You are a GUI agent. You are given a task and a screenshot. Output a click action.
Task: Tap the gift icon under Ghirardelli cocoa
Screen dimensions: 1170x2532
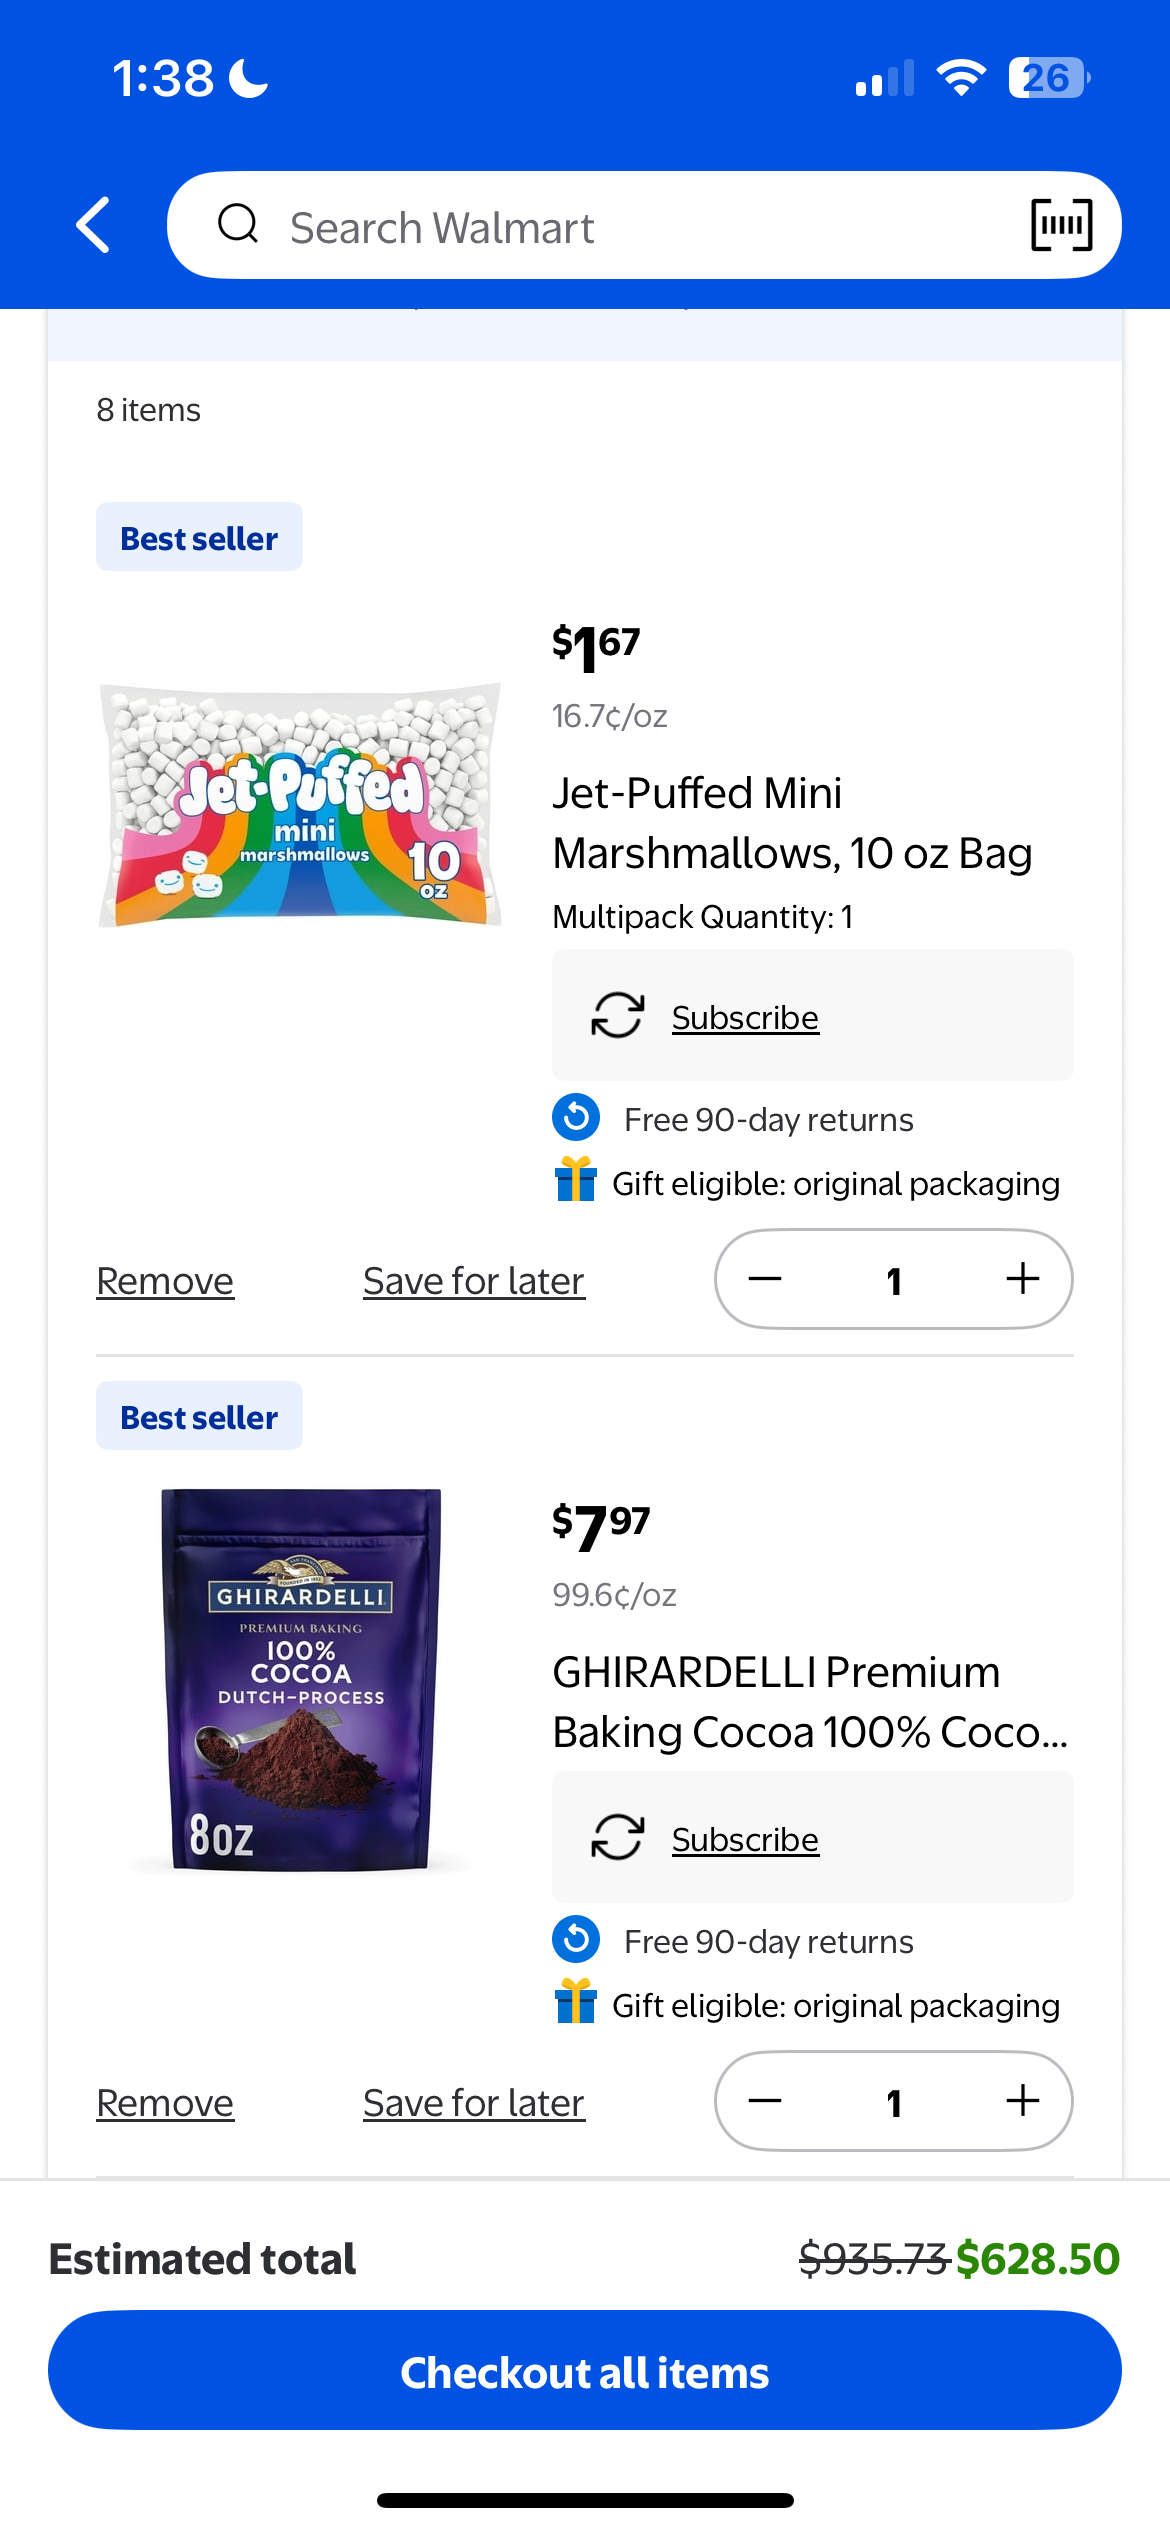576,2003
